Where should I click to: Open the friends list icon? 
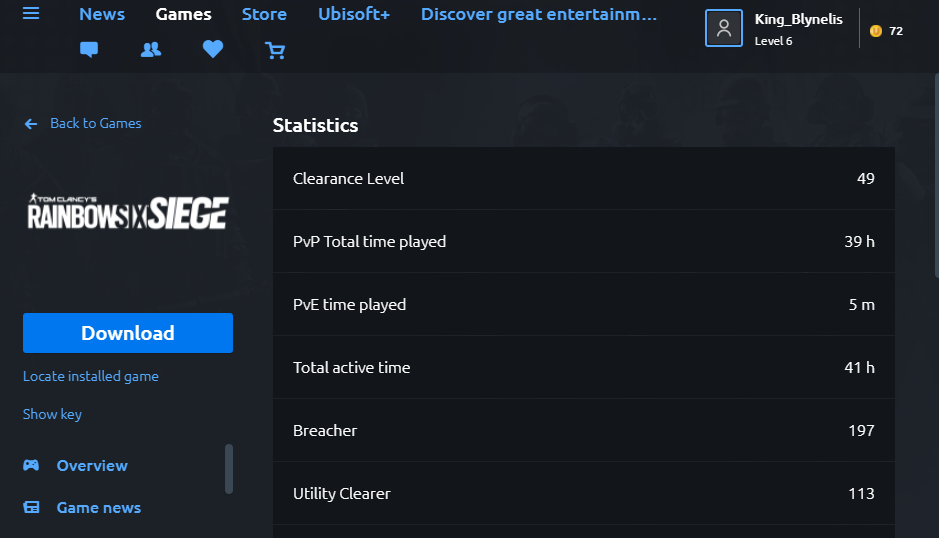point(151,49)
